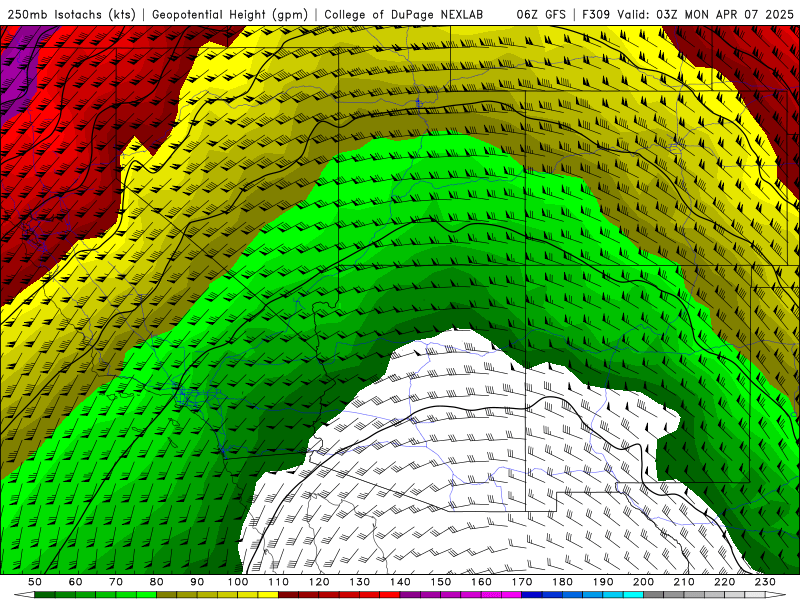
Task: Click the dark olive swatch on the color bar
Action: point(166,595)
